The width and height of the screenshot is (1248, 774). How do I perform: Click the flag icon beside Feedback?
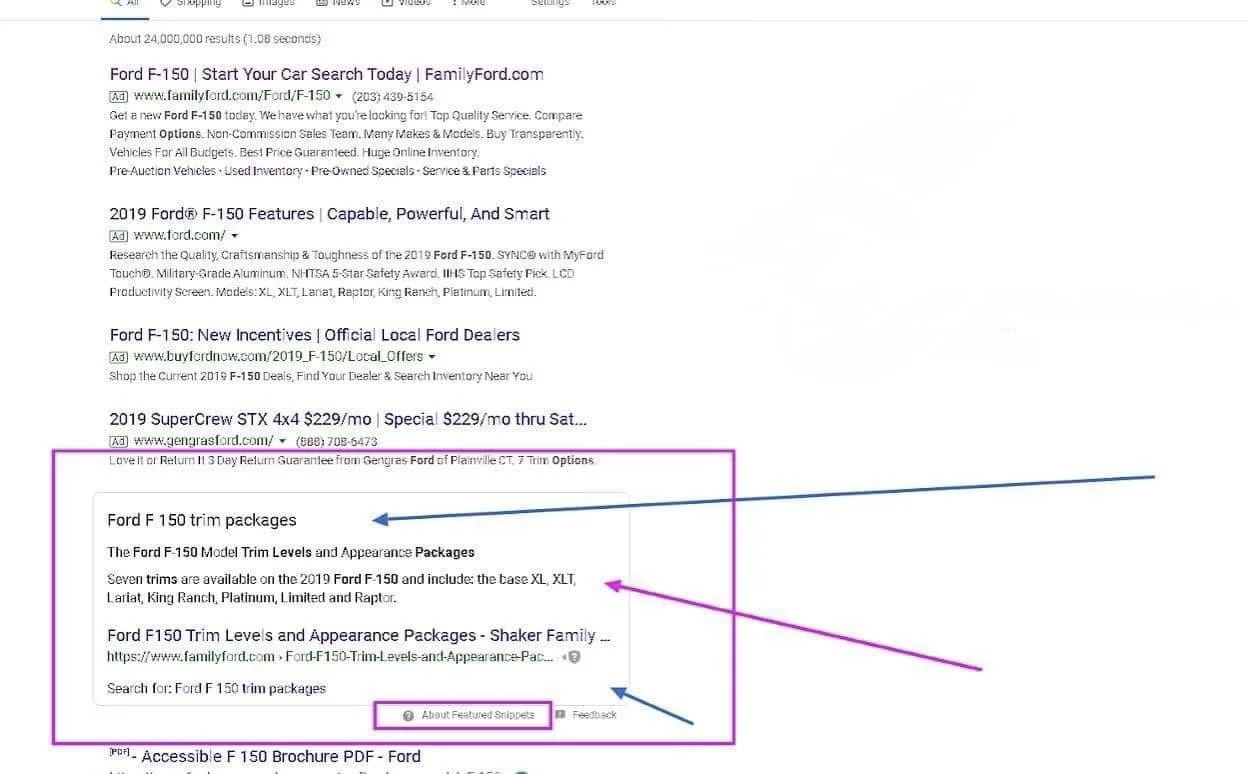560,715
